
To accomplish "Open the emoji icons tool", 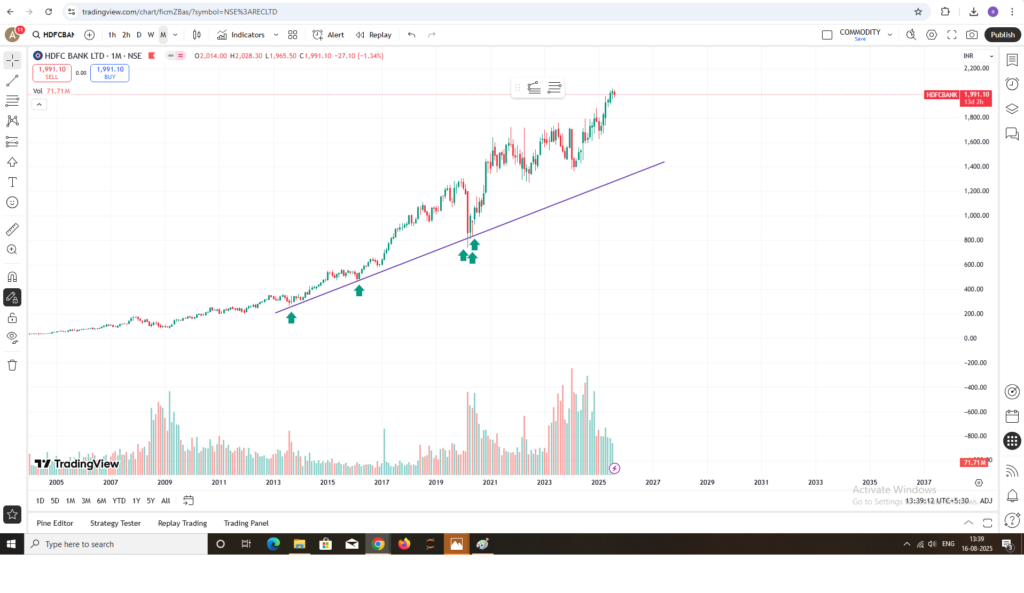I will click(12, 202).
